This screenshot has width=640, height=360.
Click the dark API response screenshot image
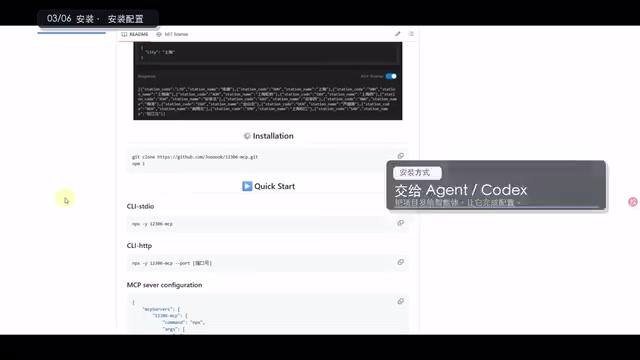[268, 81]
